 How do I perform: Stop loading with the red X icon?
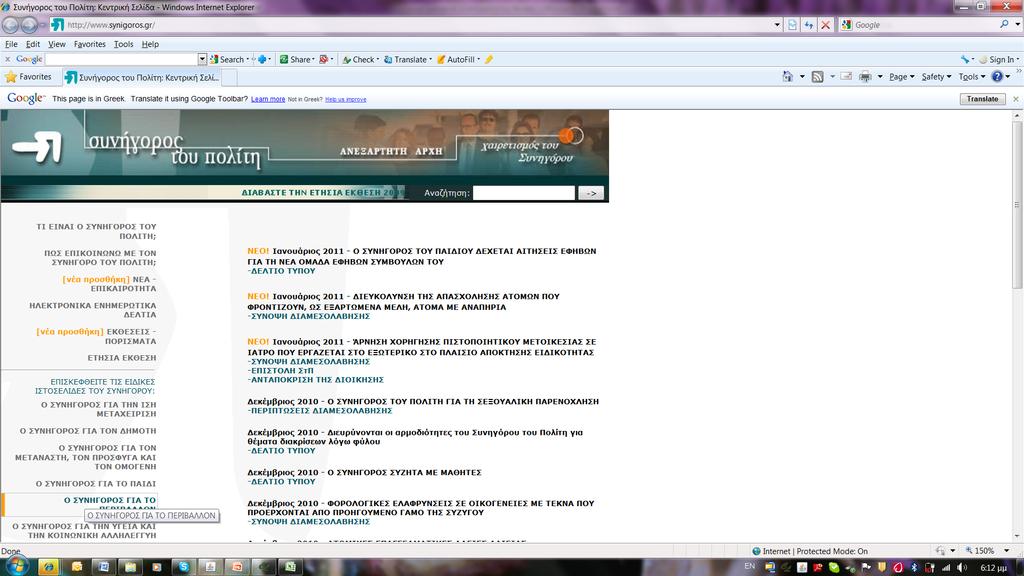click(x=825, y=25)
